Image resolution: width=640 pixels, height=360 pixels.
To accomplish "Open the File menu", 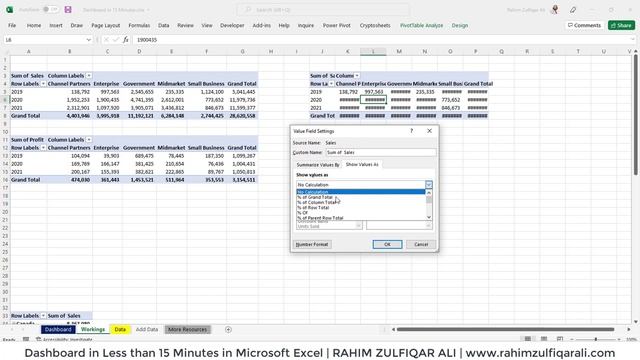I will click(12, 25).
